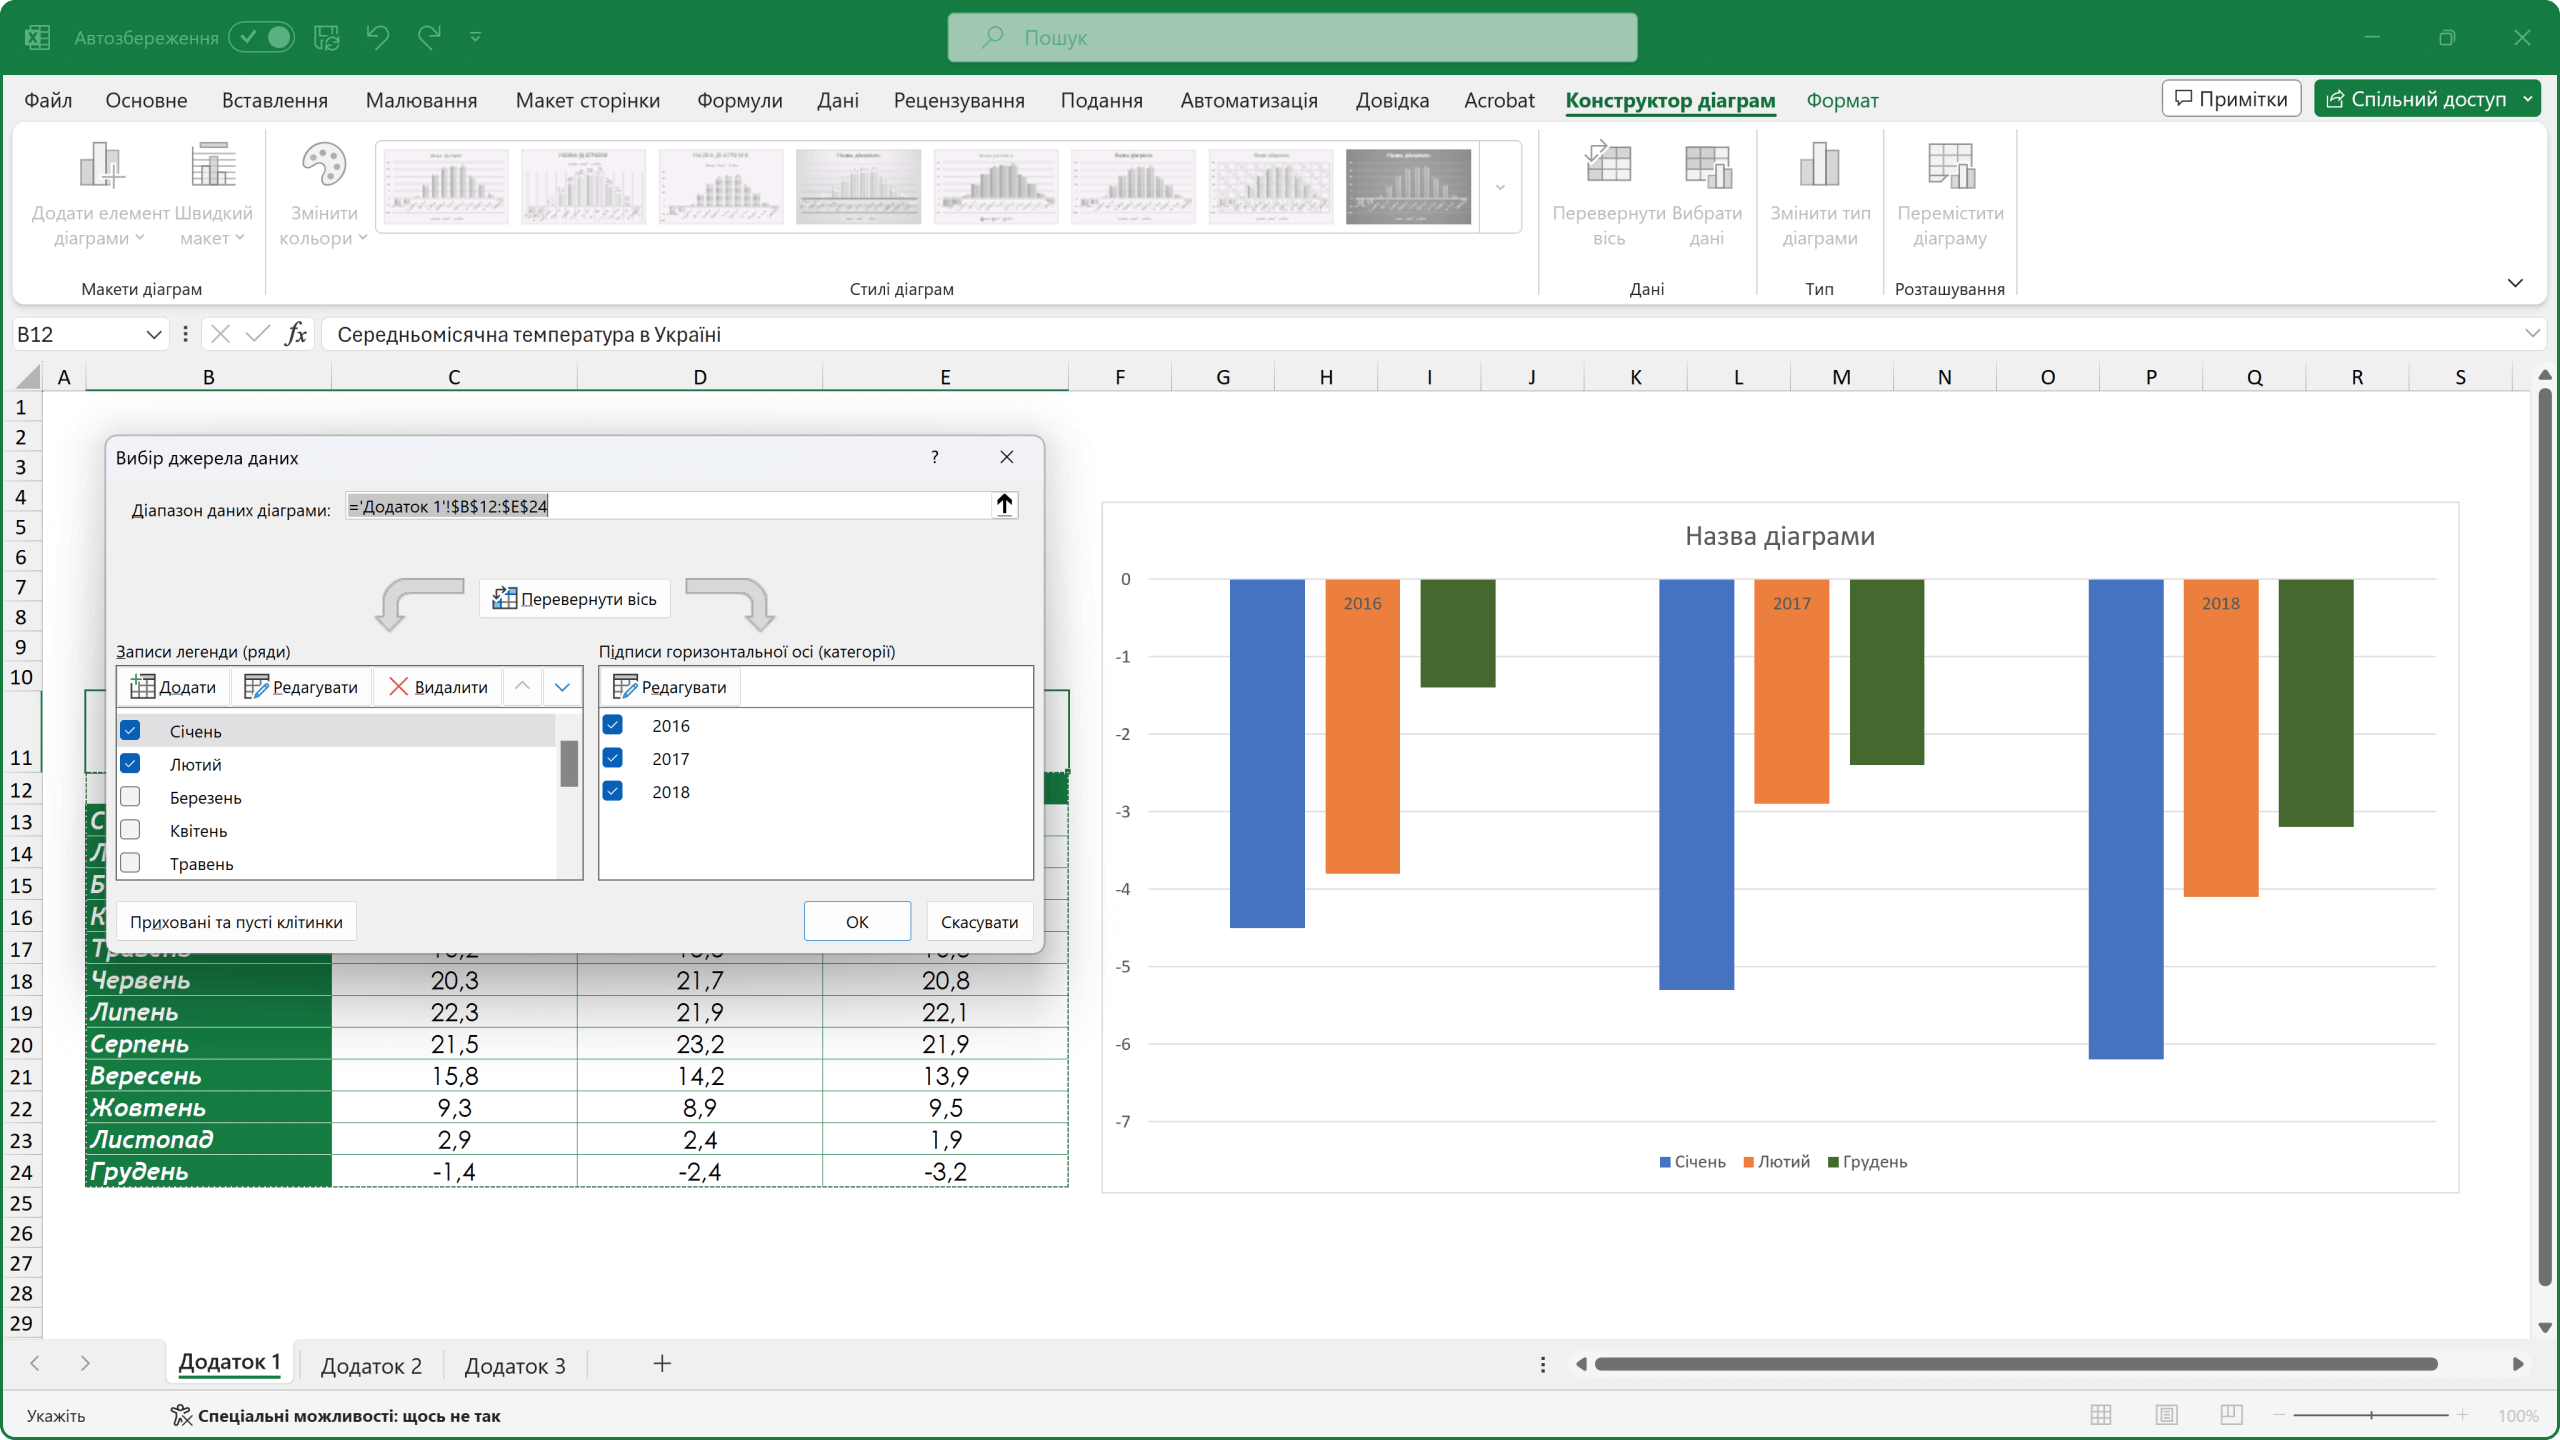Click OK button in dialog
Viewport: 2560px width, 1440px height.
[857, 921]
